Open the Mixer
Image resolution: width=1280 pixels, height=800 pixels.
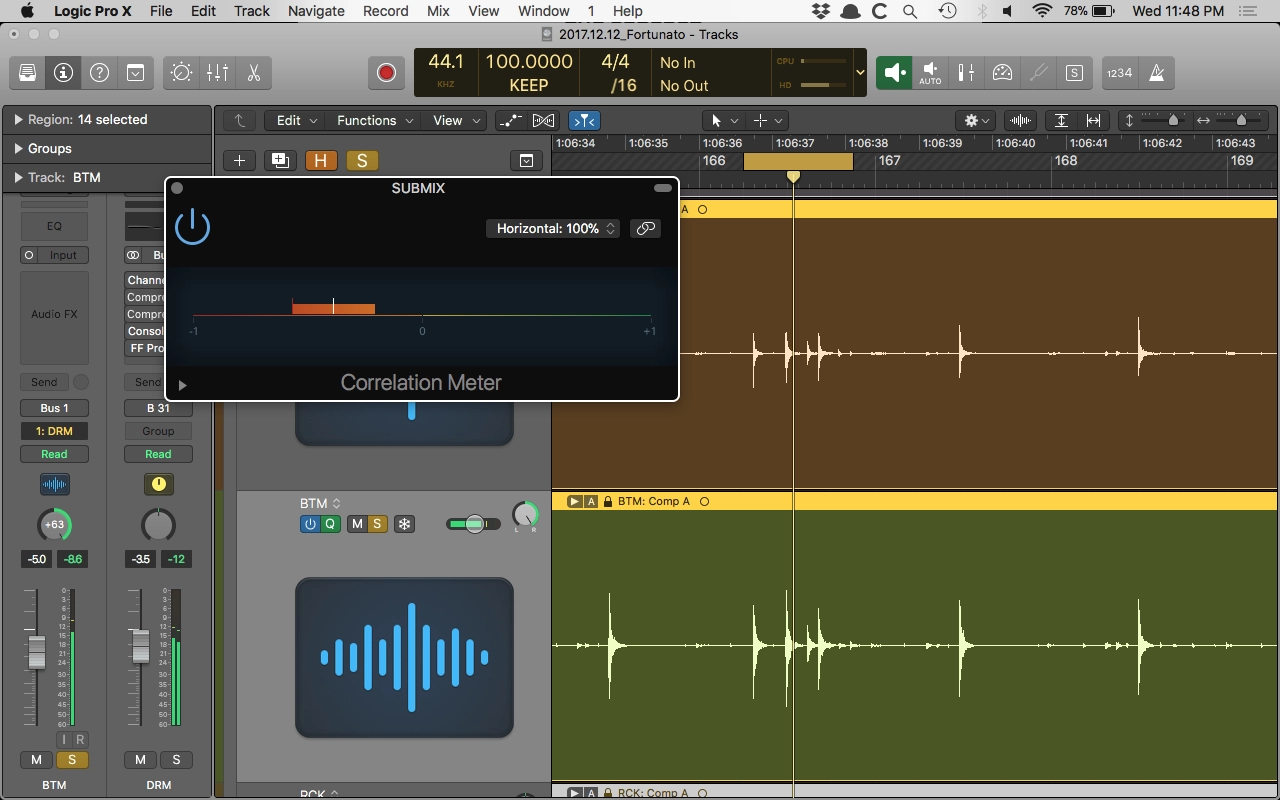217,73
